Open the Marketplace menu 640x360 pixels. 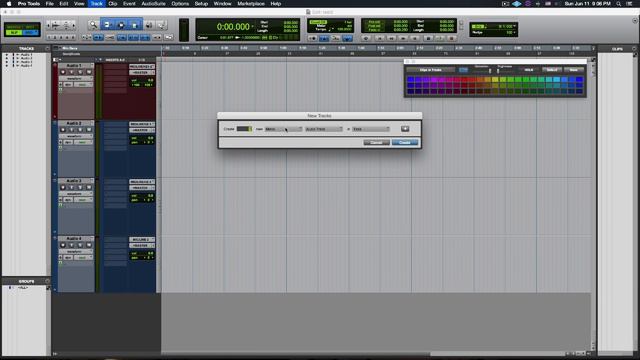coord(251,4)
